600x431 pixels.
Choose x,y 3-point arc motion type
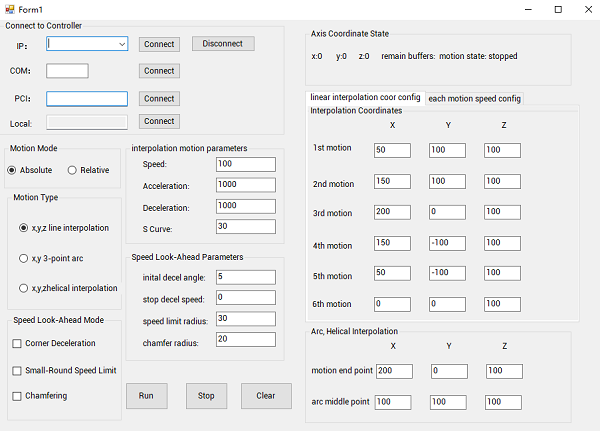pos(24,258)
